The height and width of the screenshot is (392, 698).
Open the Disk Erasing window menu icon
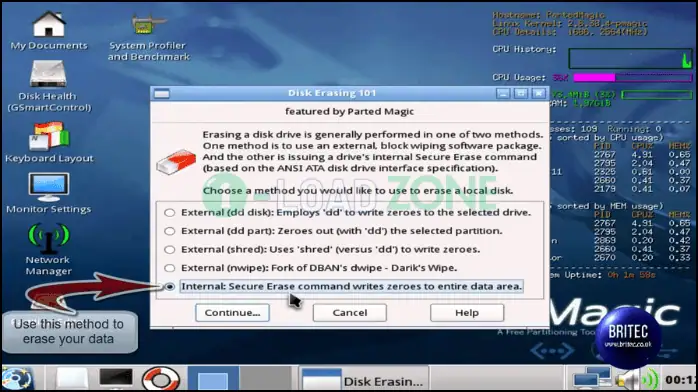tap(162, 93)
